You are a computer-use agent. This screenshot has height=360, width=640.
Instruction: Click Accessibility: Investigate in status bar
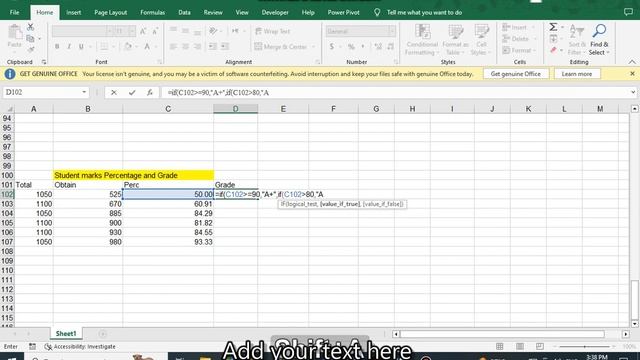[x=80, y=347]
